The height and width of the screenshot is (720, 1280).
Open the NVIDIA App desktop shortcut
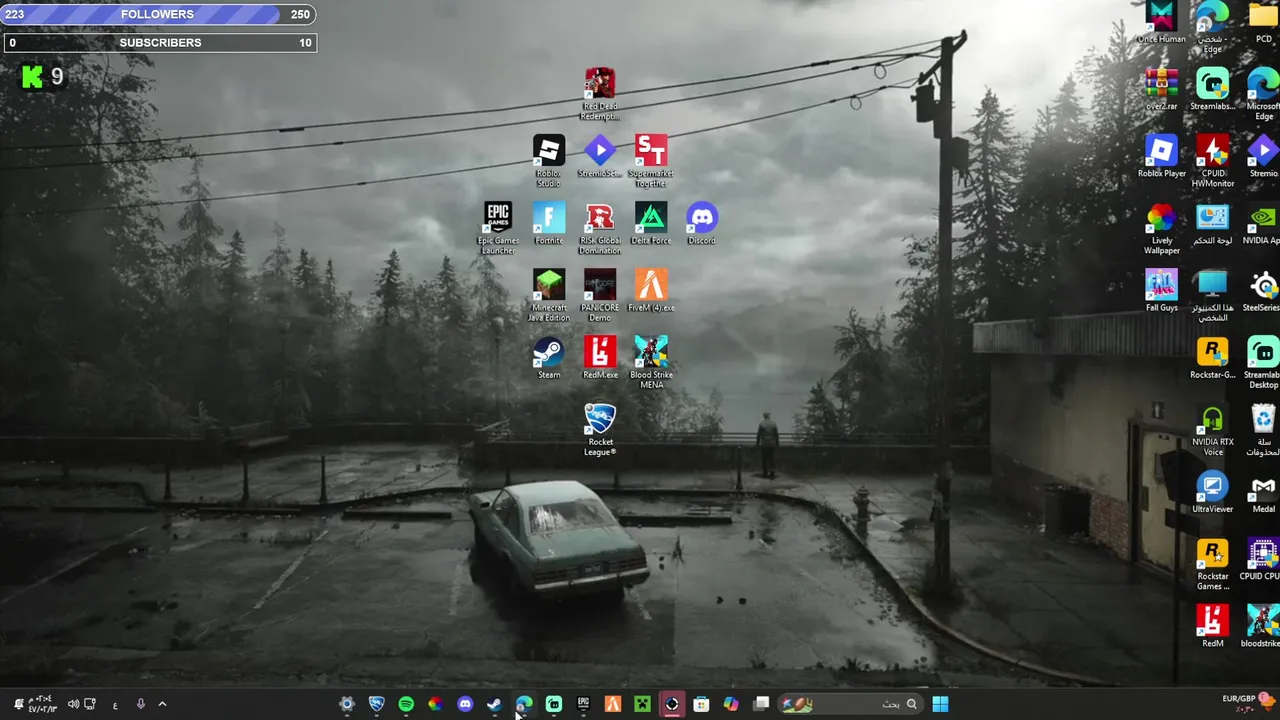coord(1262,224)
